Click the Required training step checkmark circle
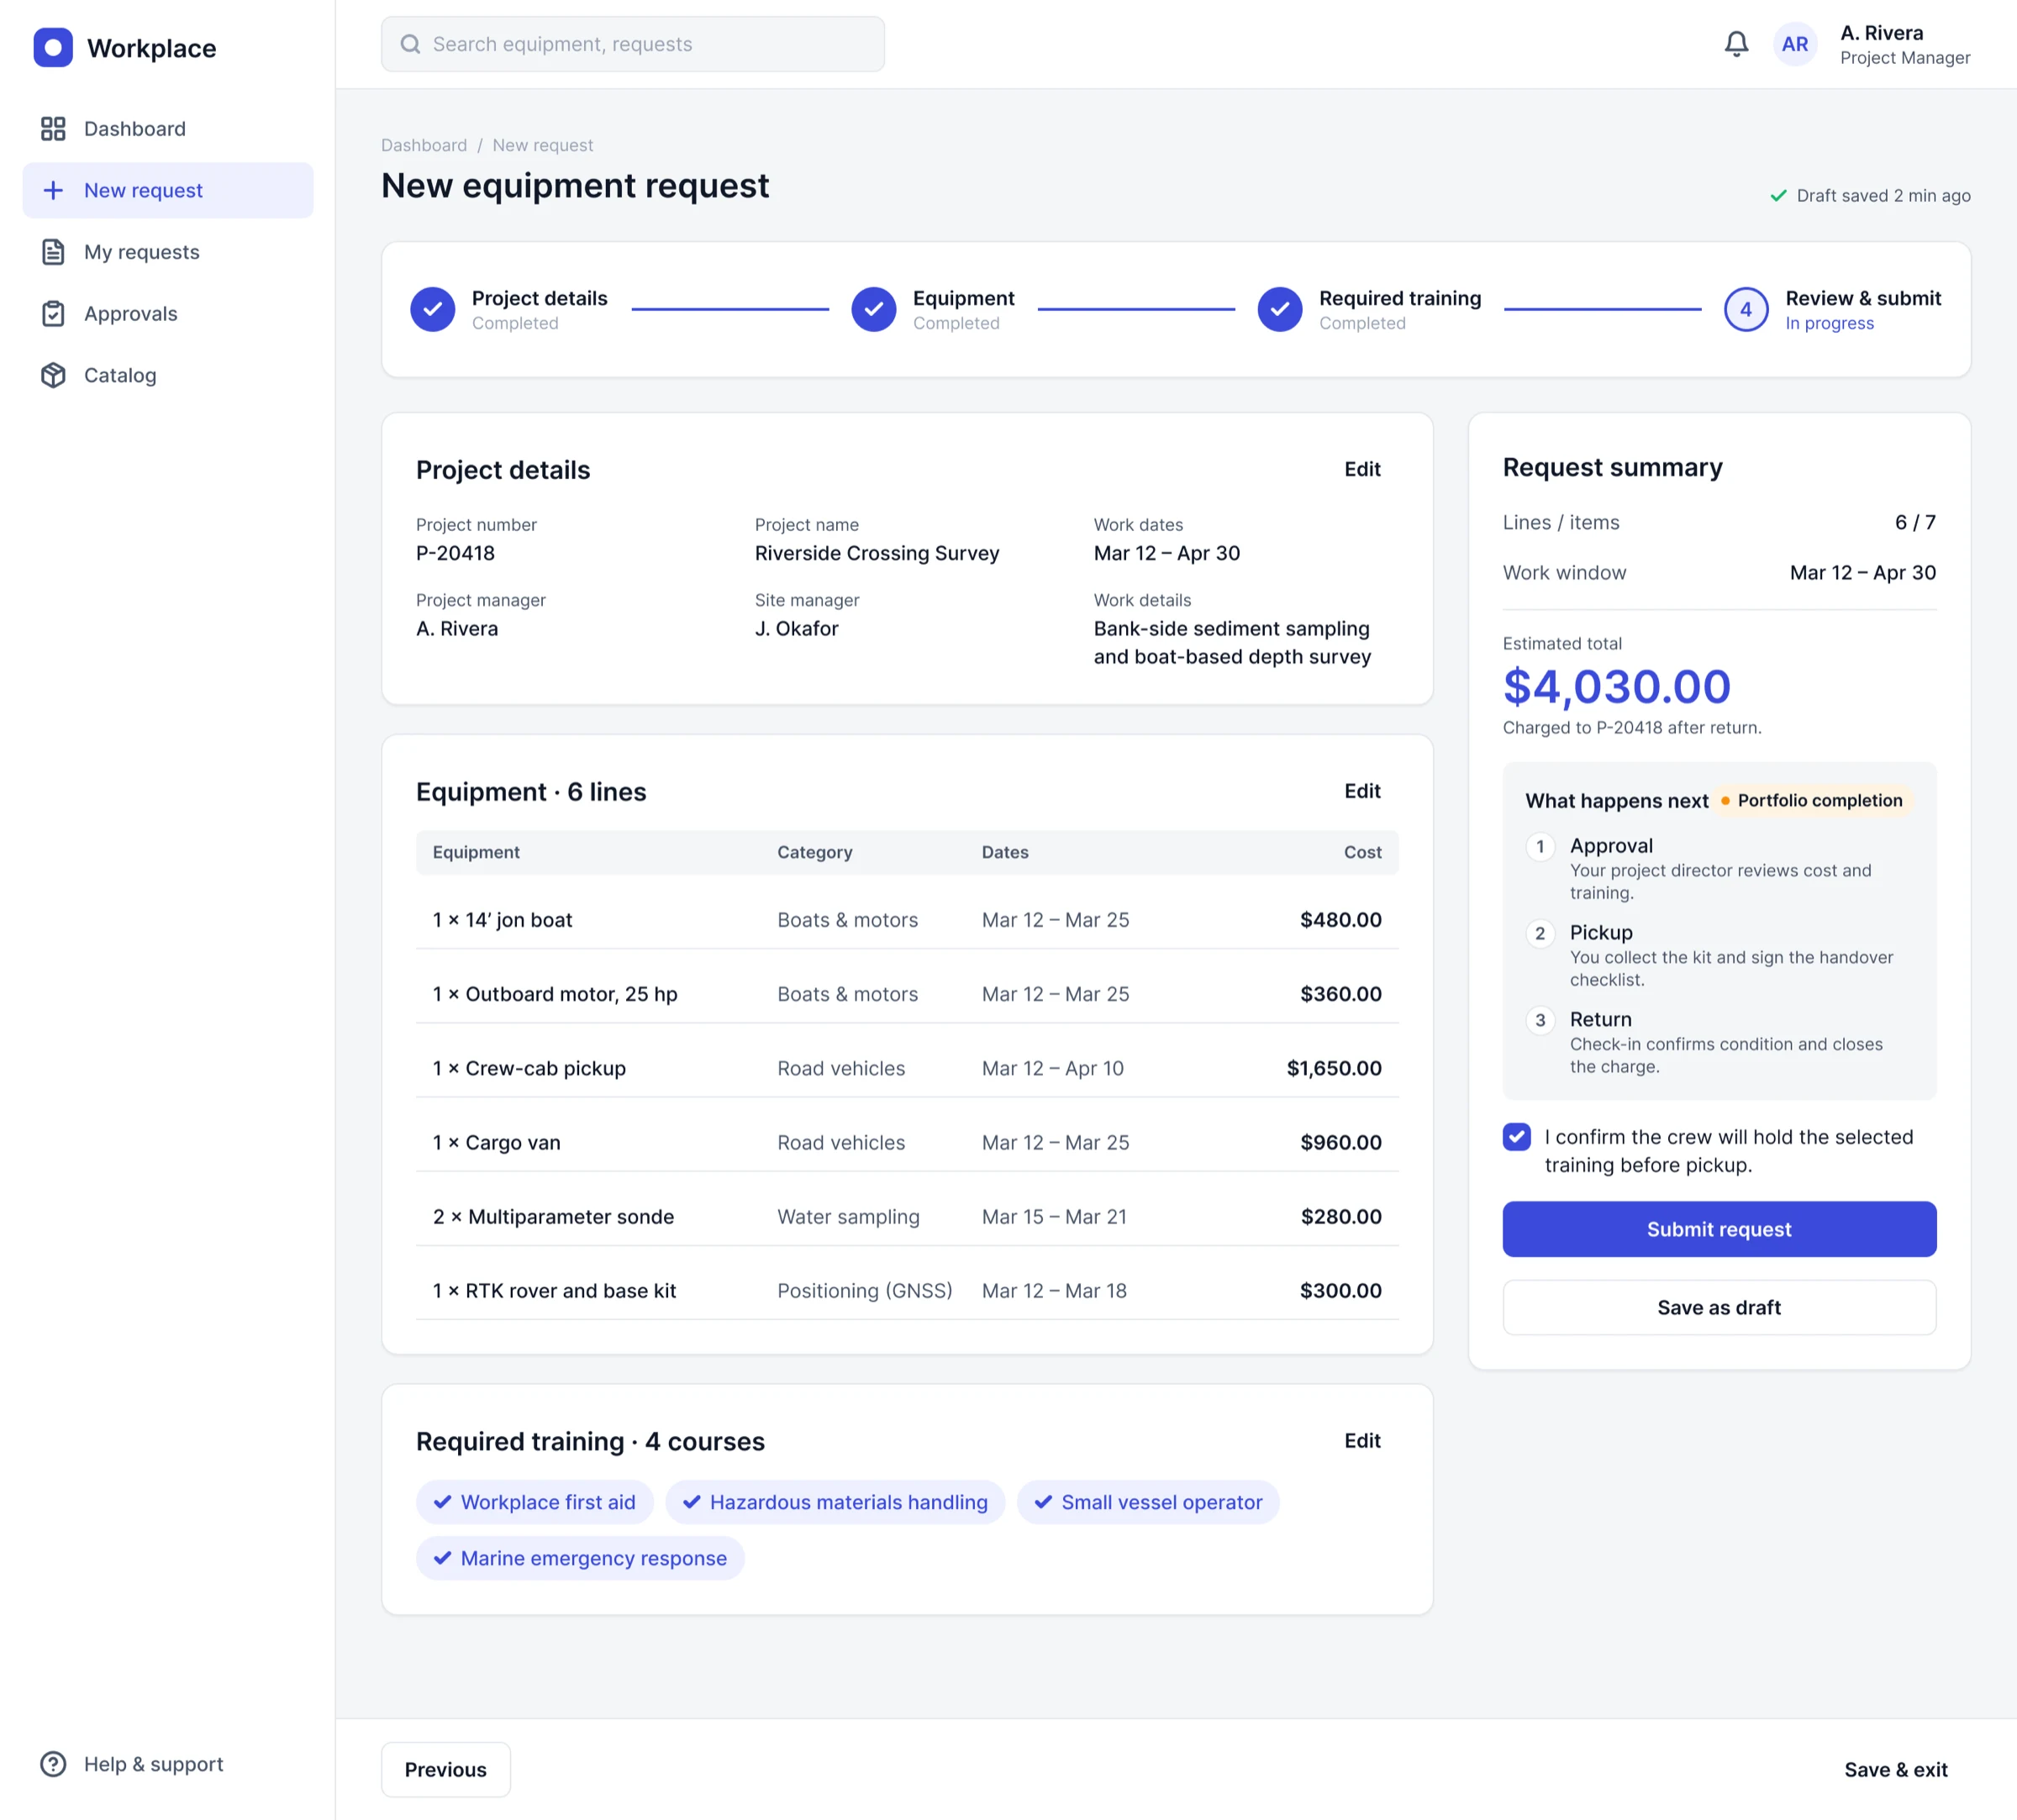This screenshot has height=1820, width=2017. pyautogui.click(x=1280, y=310)
